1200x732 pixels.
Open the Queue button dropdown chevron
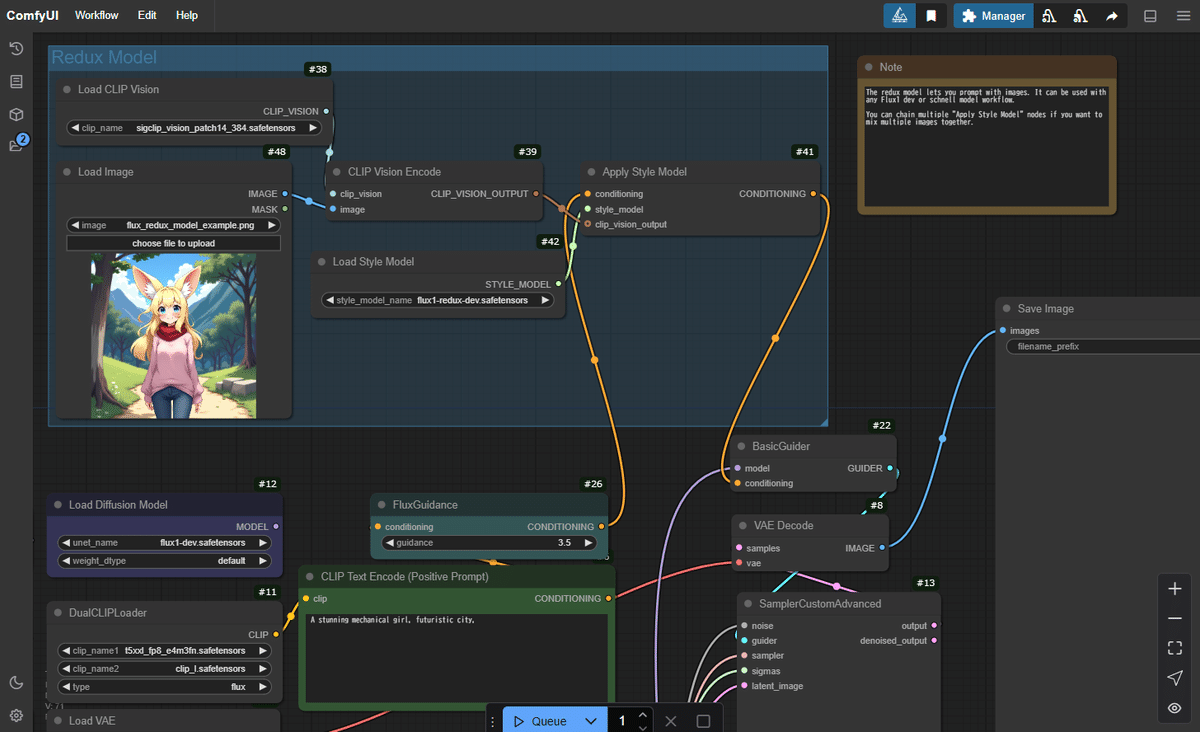point(590,719)
